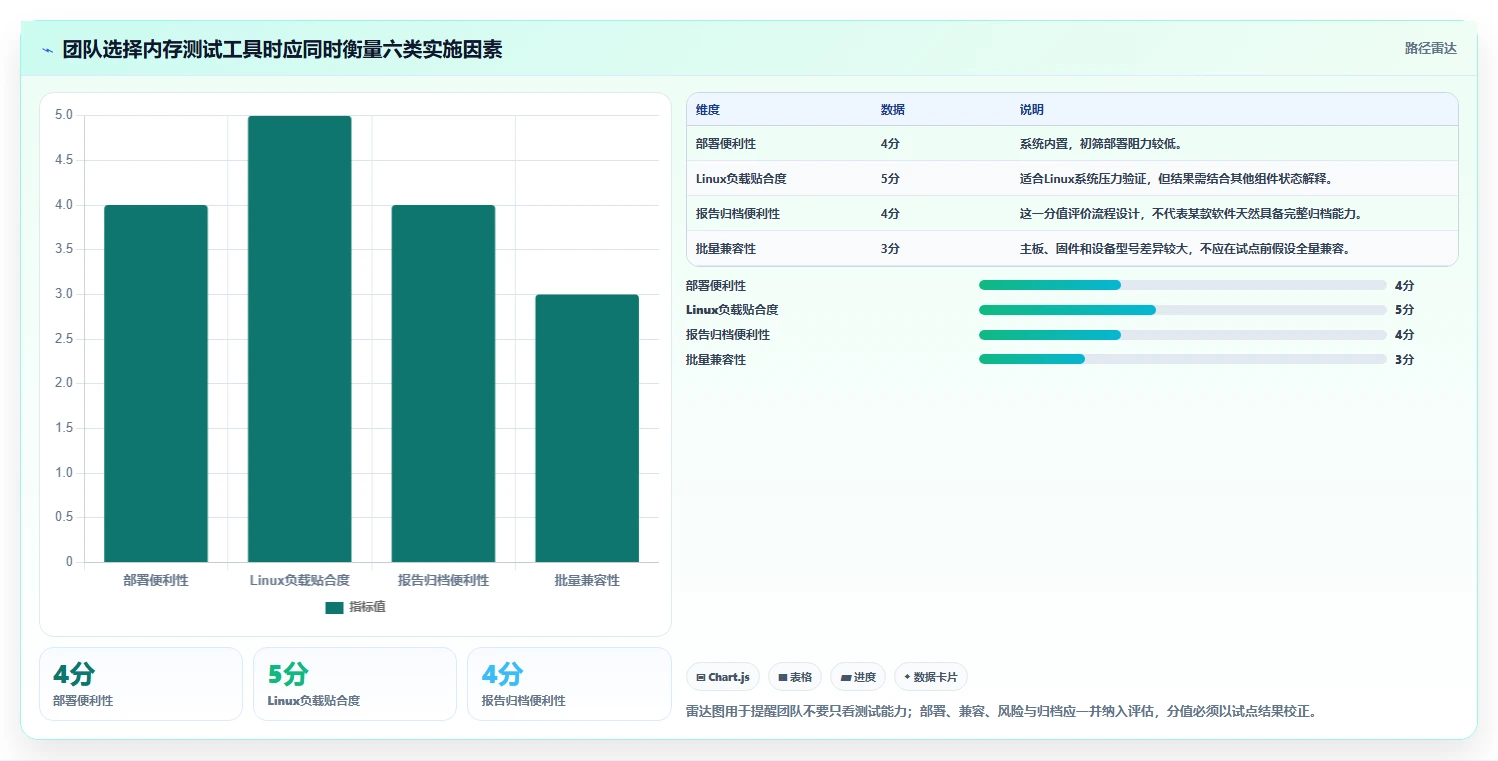Viewport: 1498px width, 761px height.
Task: Click the 4分 部署便利性 data card
Action: pos(141,684)
